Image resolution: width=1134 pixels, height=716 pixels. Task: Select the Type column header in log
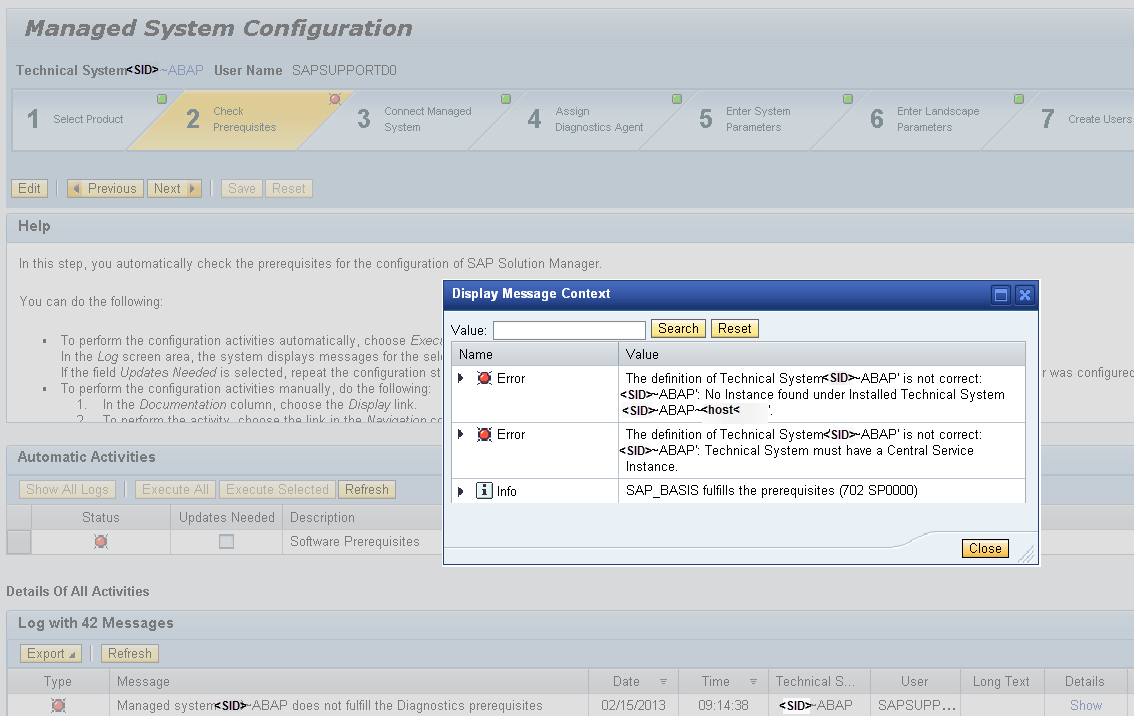58,681
